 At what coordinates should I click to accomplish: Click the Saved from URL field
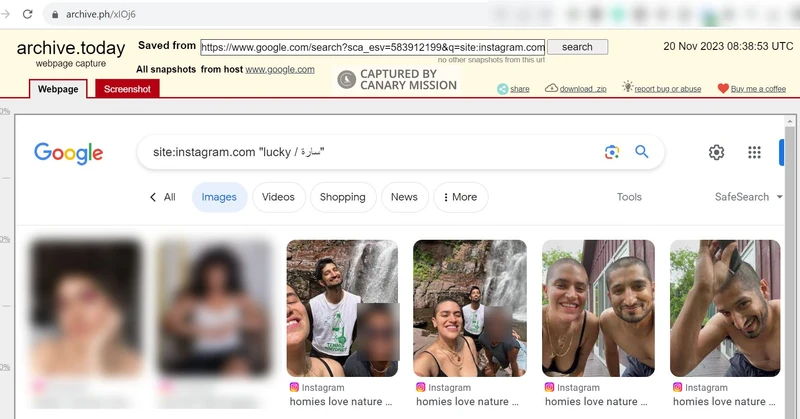(x=372, y=47)
